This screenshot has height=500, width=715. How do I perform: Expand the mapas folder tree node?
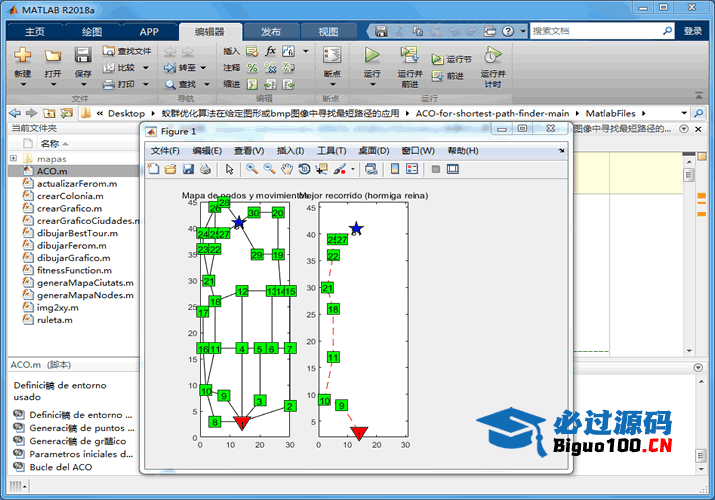coord(13,159)
